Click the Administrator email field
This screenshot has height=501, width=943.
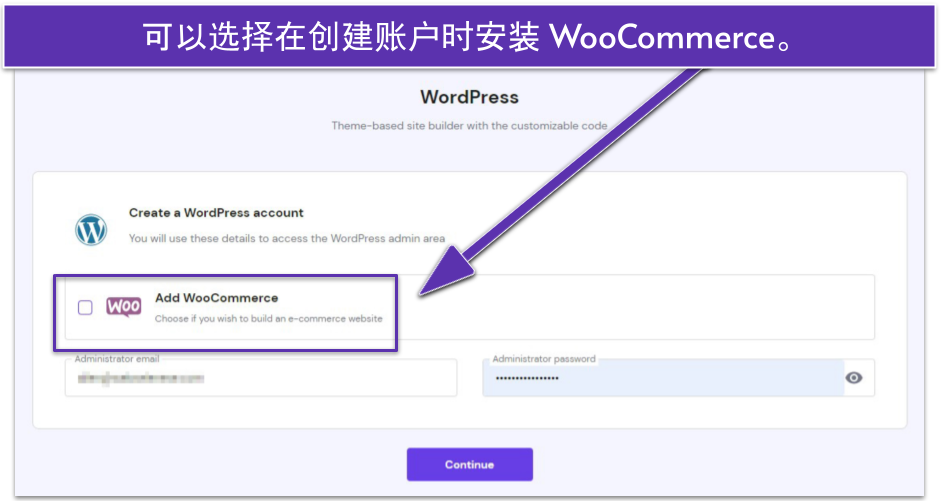tap(261, 378)
